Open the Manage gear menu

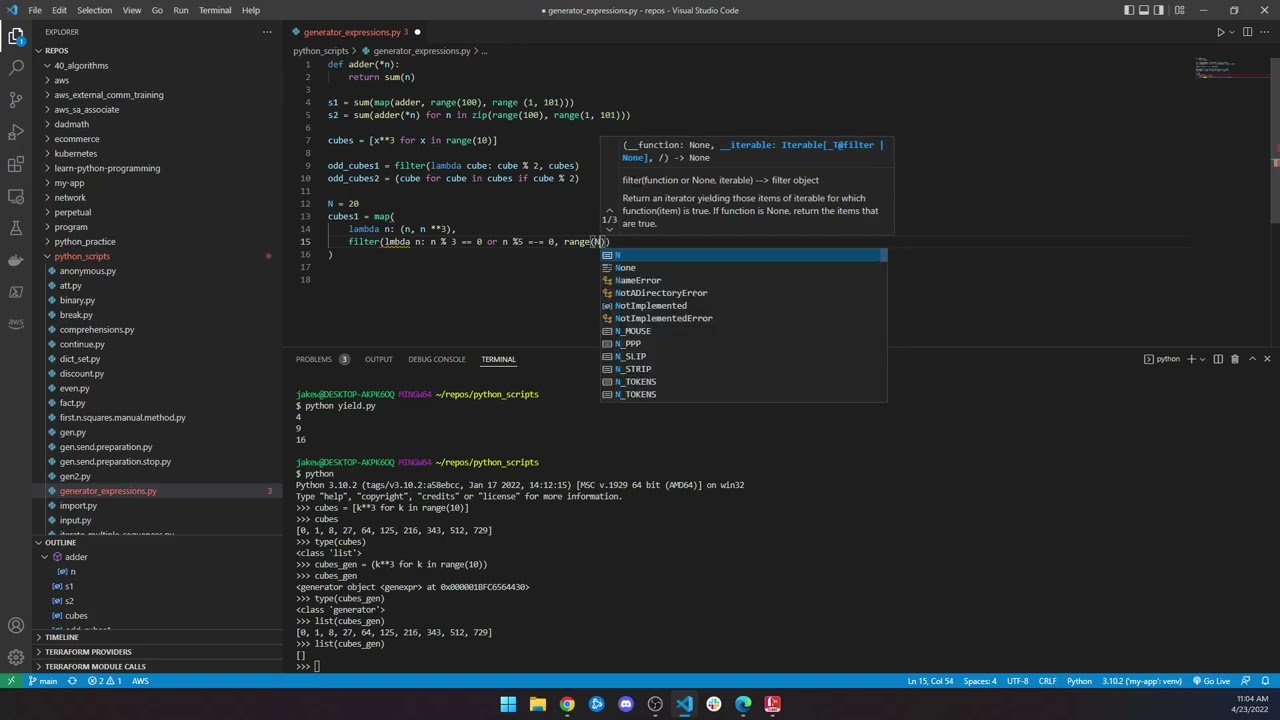coord(16,657)
